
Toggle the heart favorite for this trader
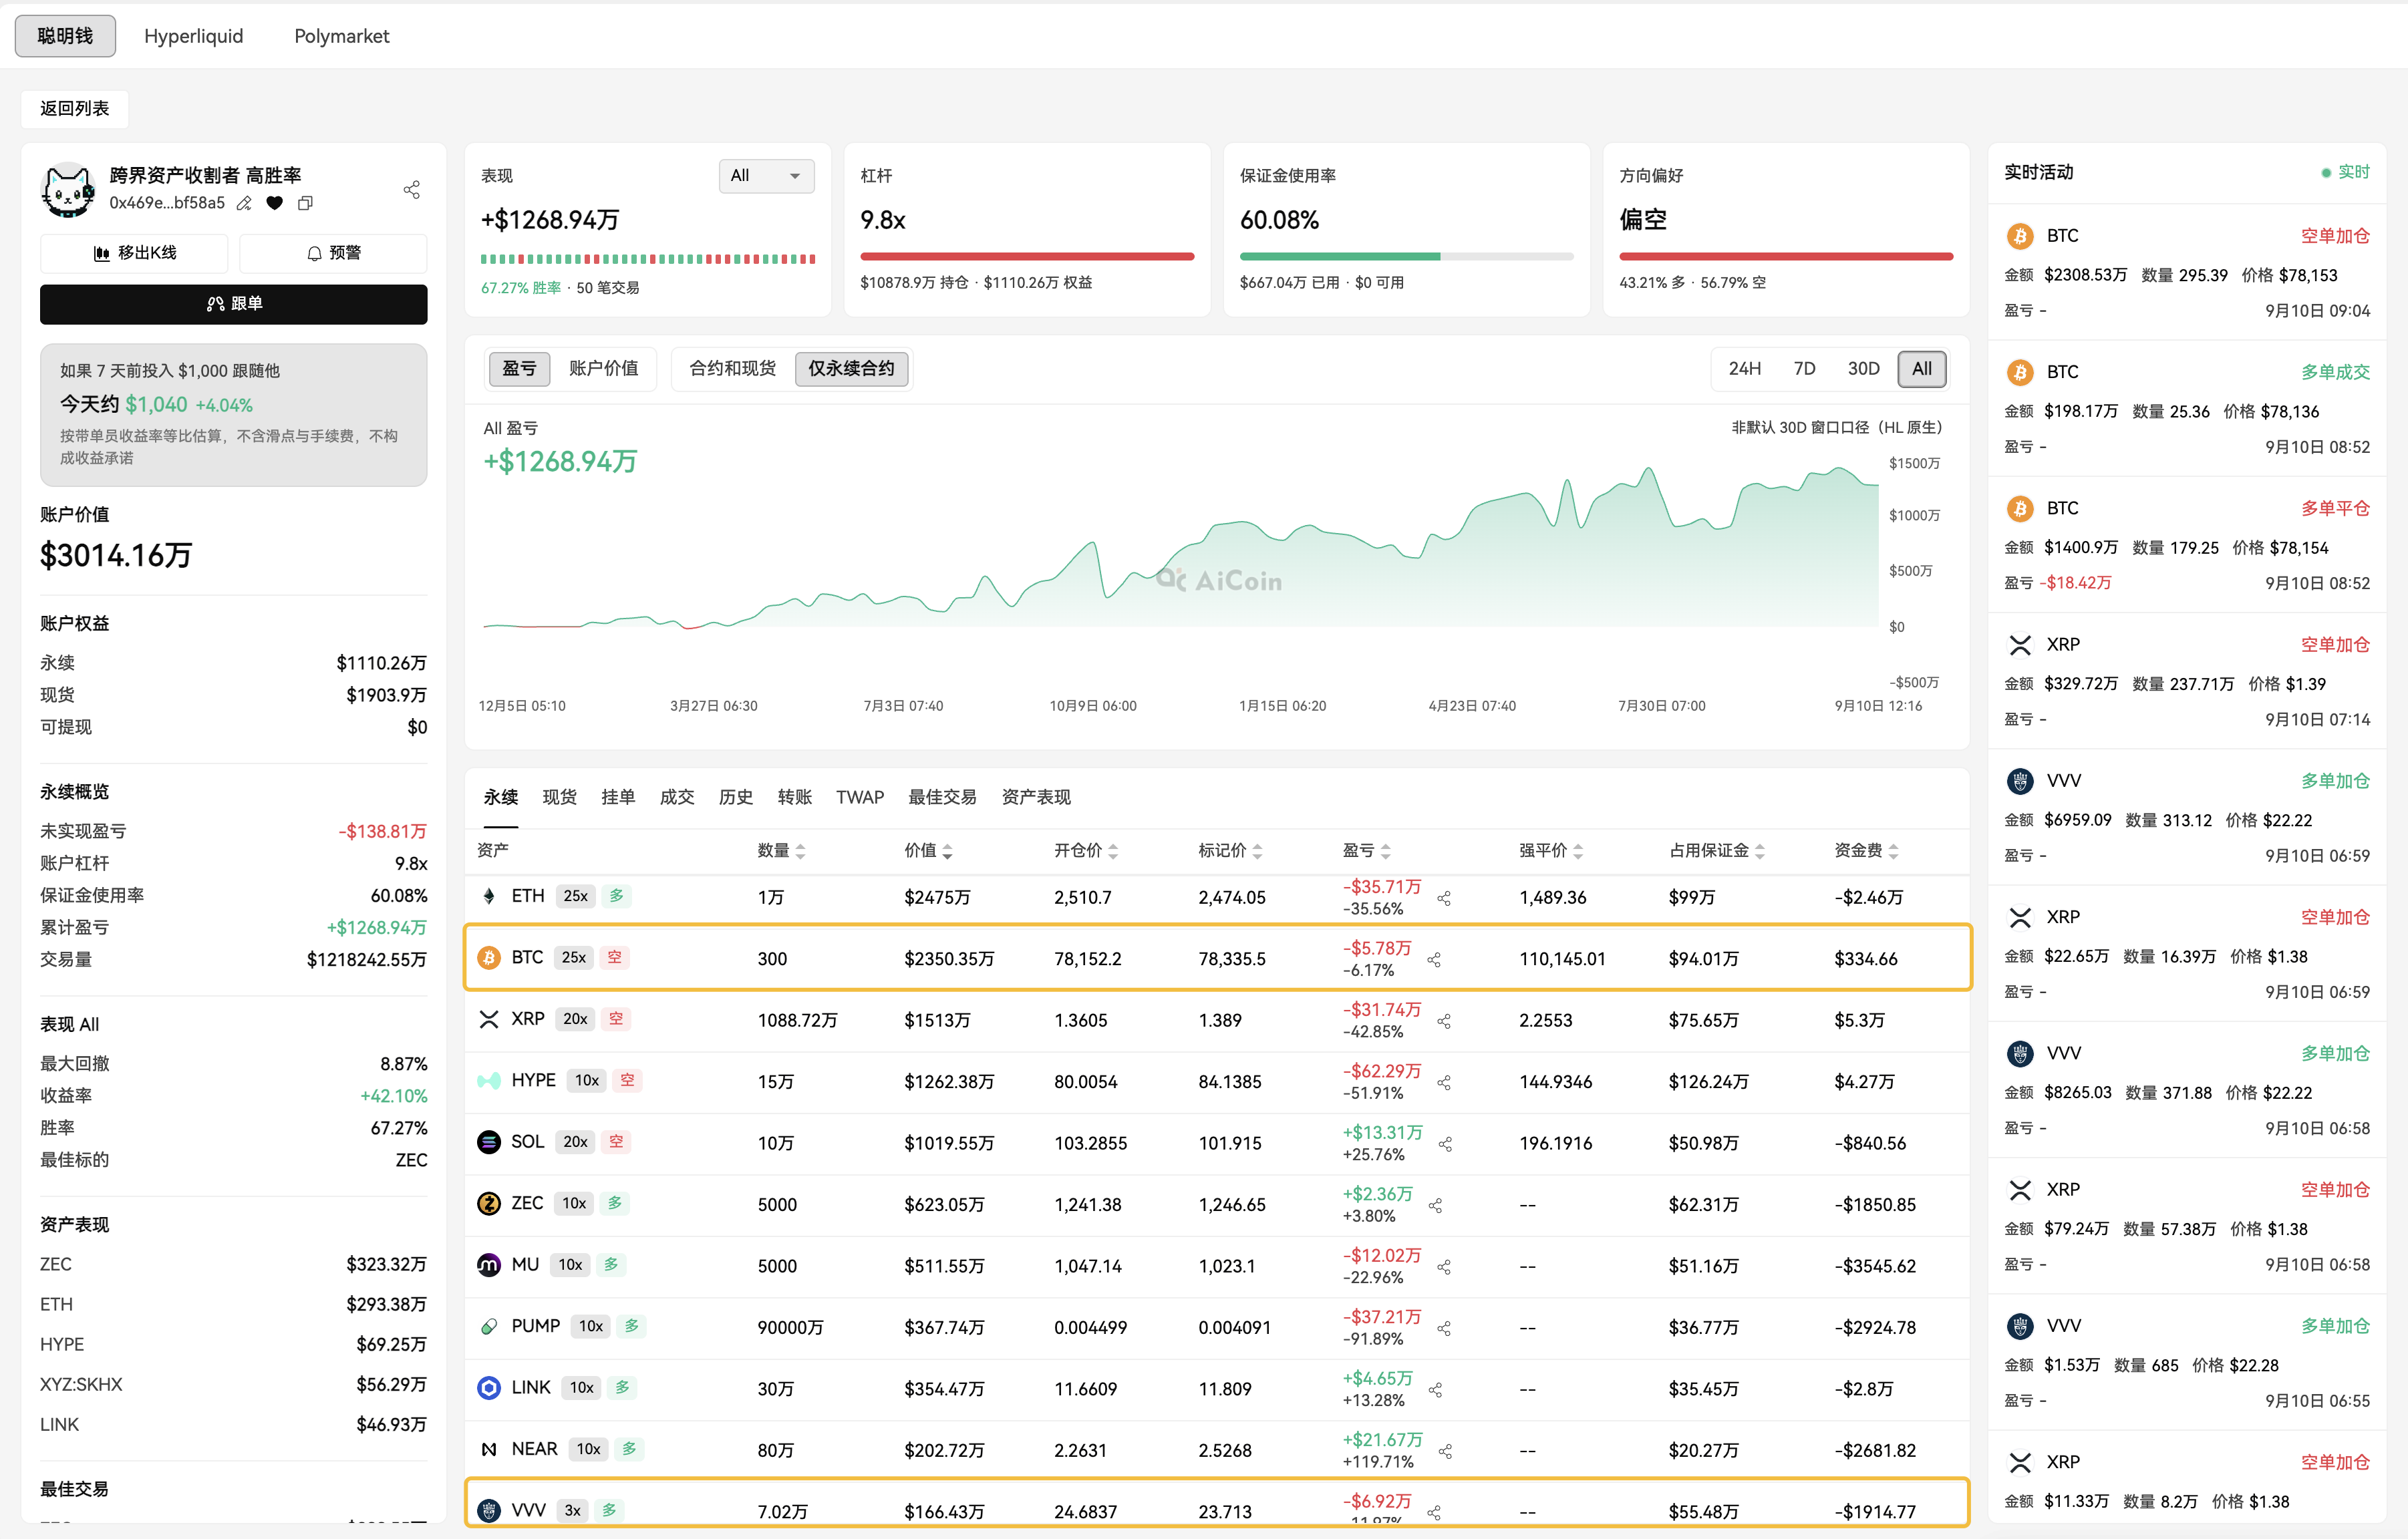coord(275,203)
